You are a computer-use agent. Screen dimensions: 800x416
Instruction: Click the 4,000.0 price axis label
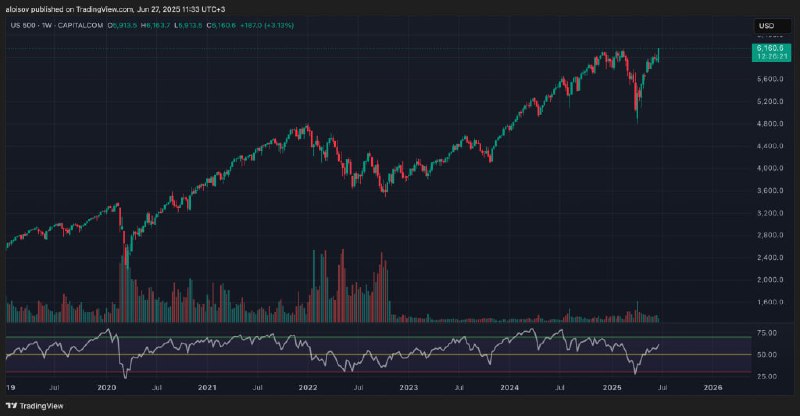pos(770,168)
